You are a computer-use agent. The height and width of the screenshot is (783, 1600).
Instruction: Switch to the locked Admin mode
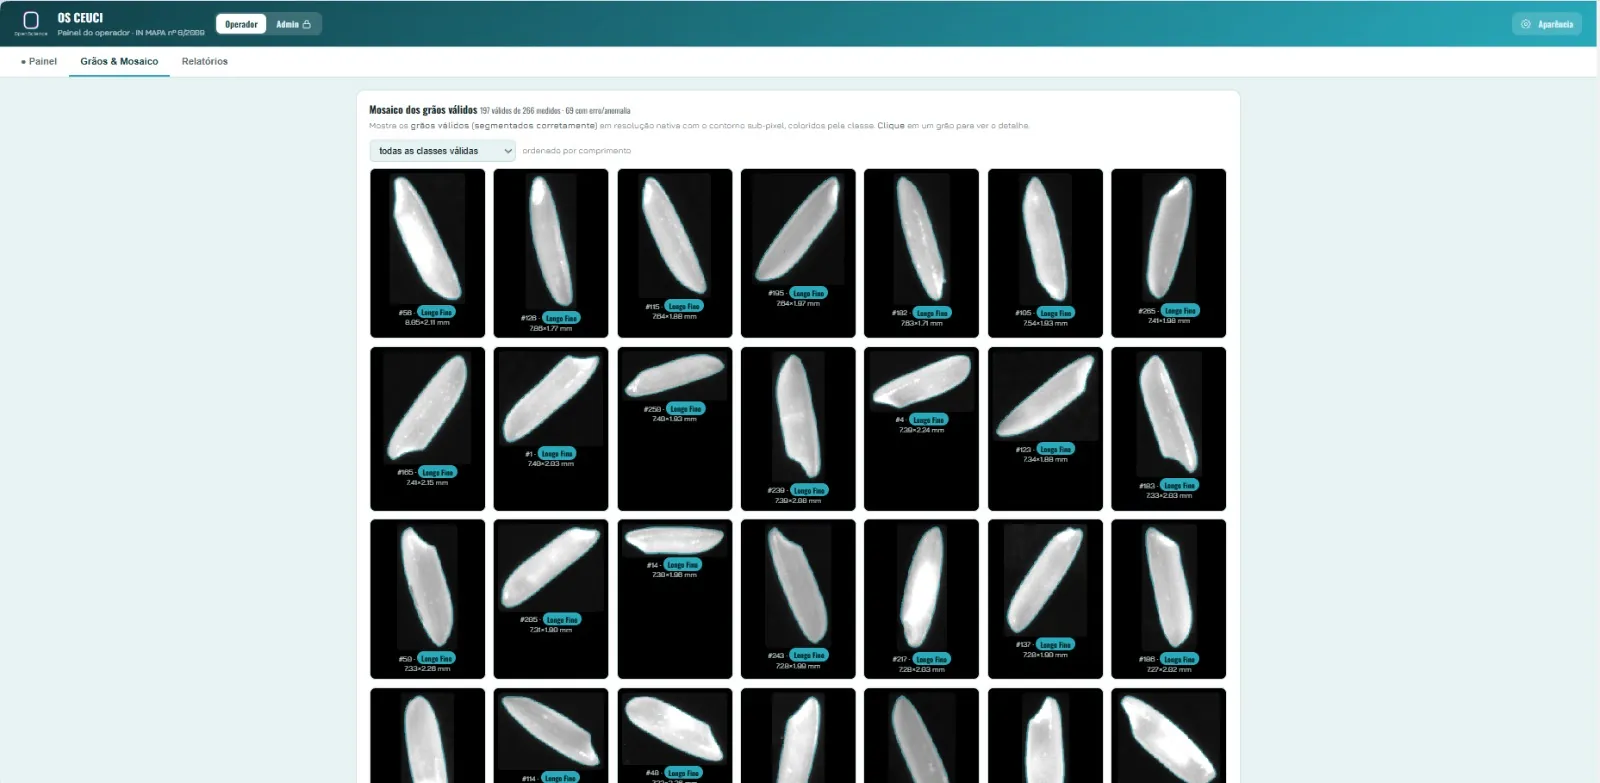(x=294, y=24)
